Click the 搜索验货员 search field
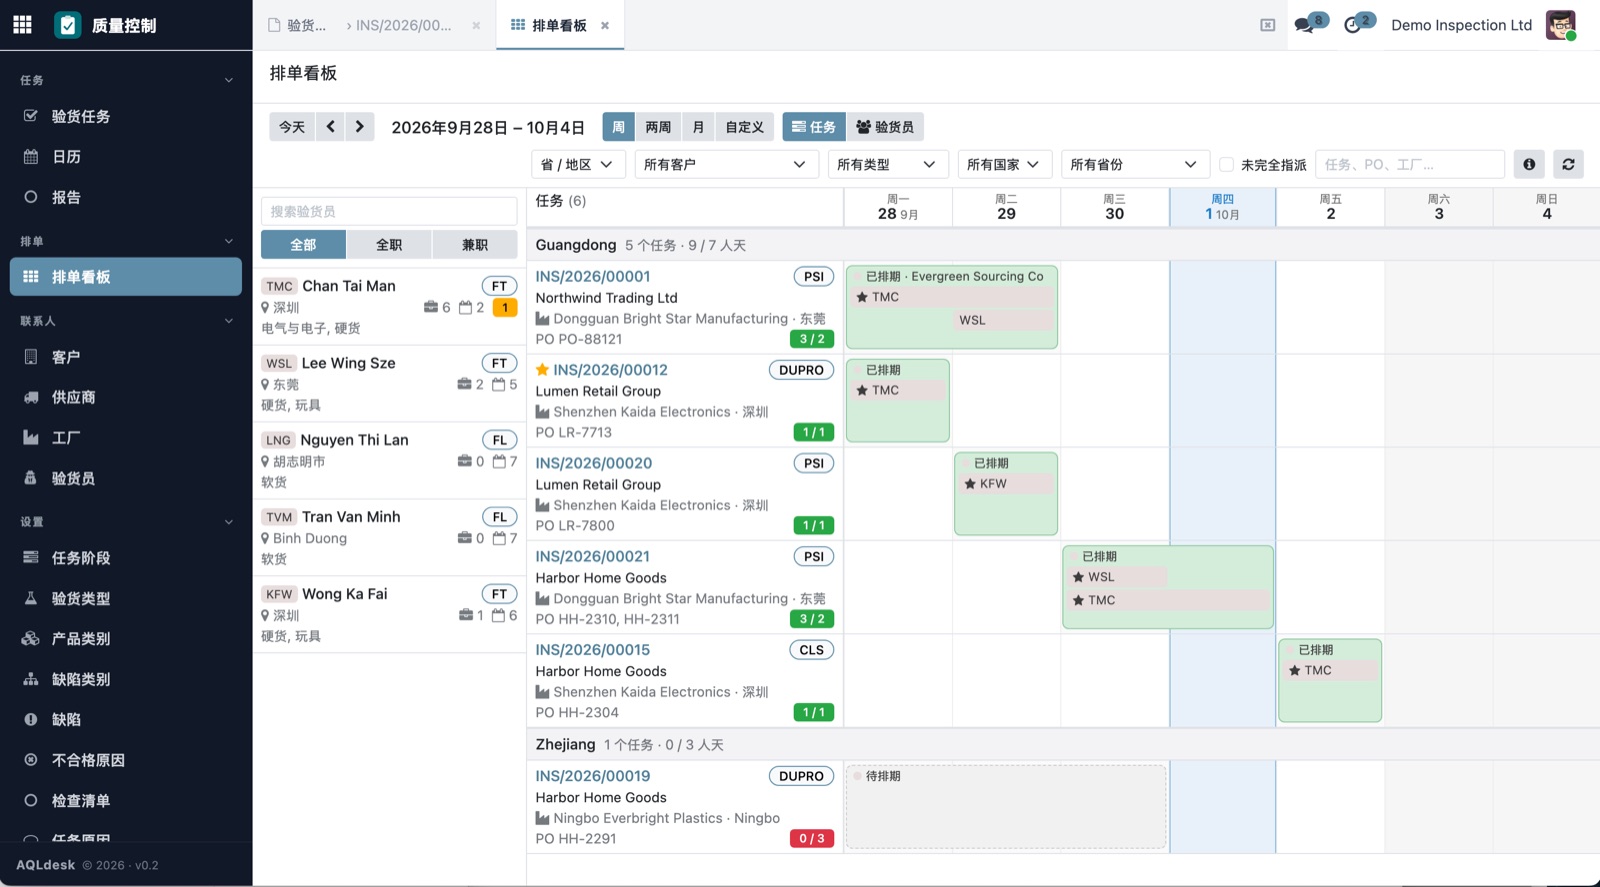The width and height of the screenshot is (1600, 887). (x=389, y=211)
